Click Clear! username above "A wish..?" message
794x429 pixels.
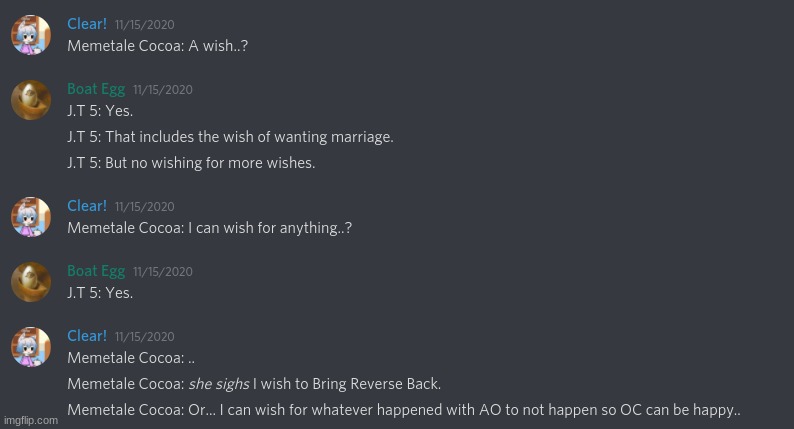pos(87,24)
